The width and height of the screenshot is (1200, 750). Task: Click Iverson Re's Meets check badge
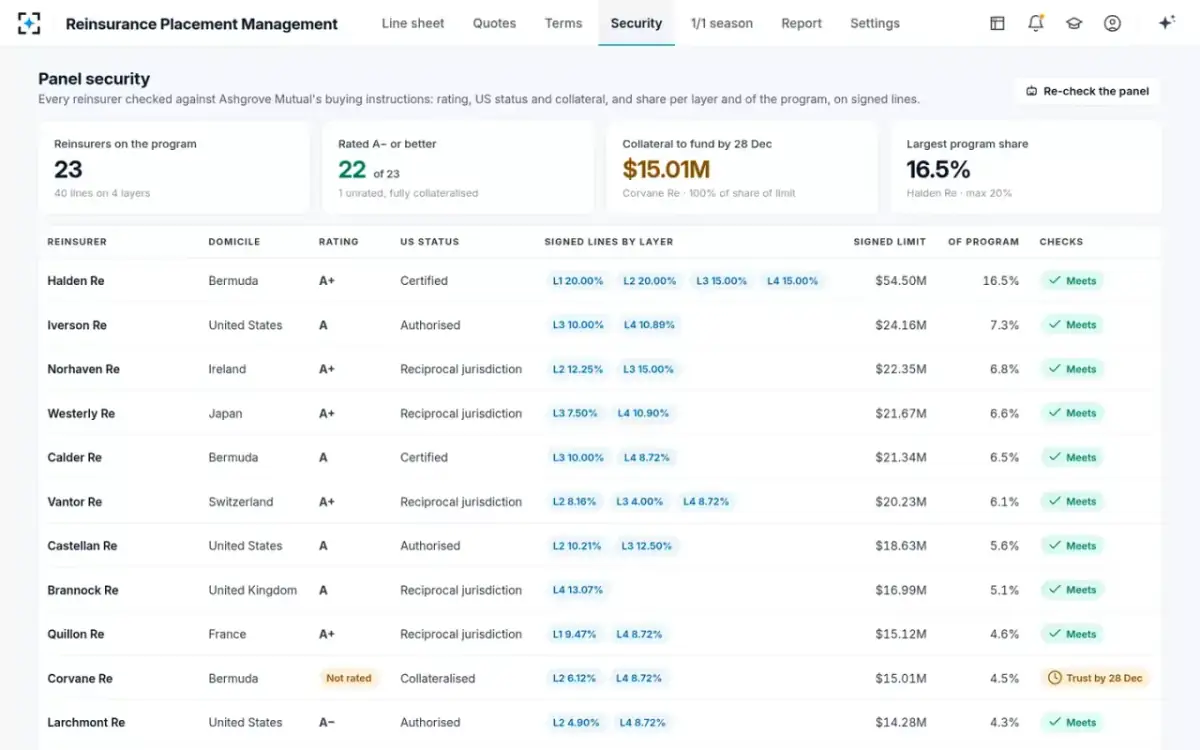click(x=1072, y=325)
